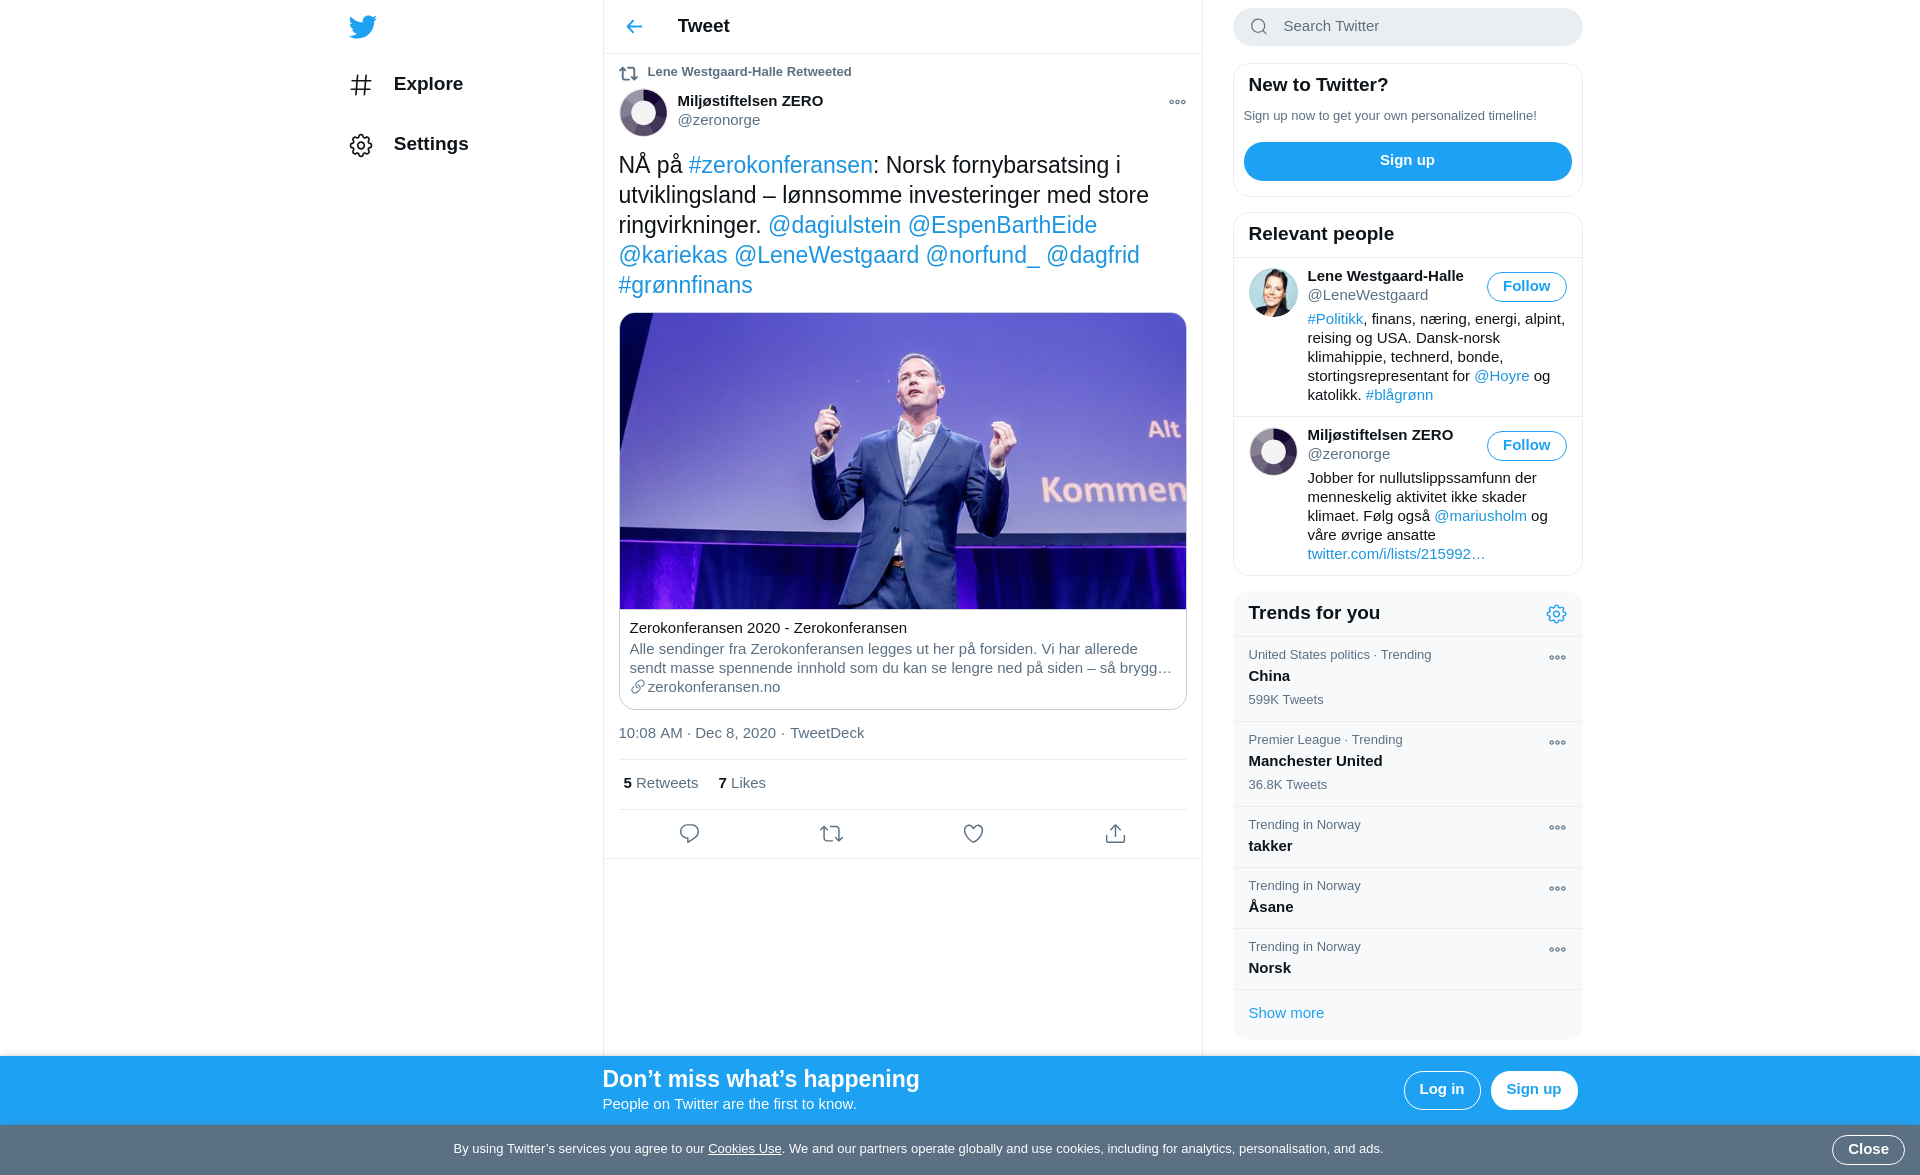Go back using the arrow icon
The width and height of the screenshot is (1920, 1175).
click(x=634, y=27)
